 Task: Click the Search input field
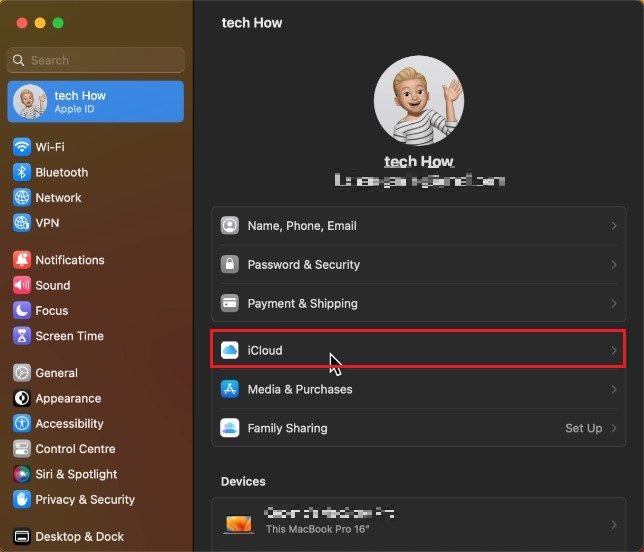(x=96, y=60)
